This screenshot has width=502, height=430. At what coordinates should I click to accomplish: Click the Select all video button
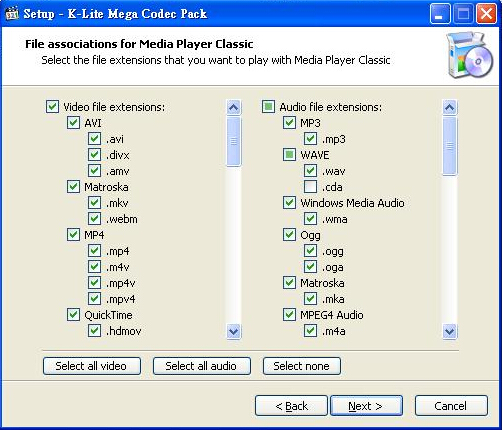click(92, 366)
